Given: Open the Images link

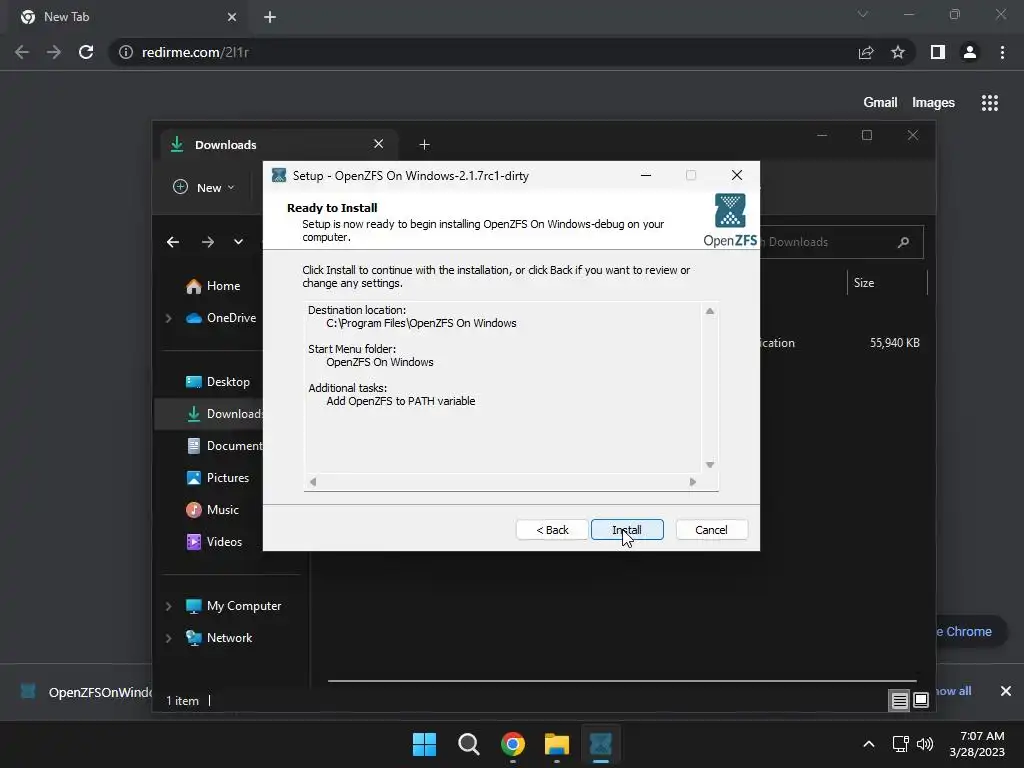Looking at the screenshot, I should 933,103.
